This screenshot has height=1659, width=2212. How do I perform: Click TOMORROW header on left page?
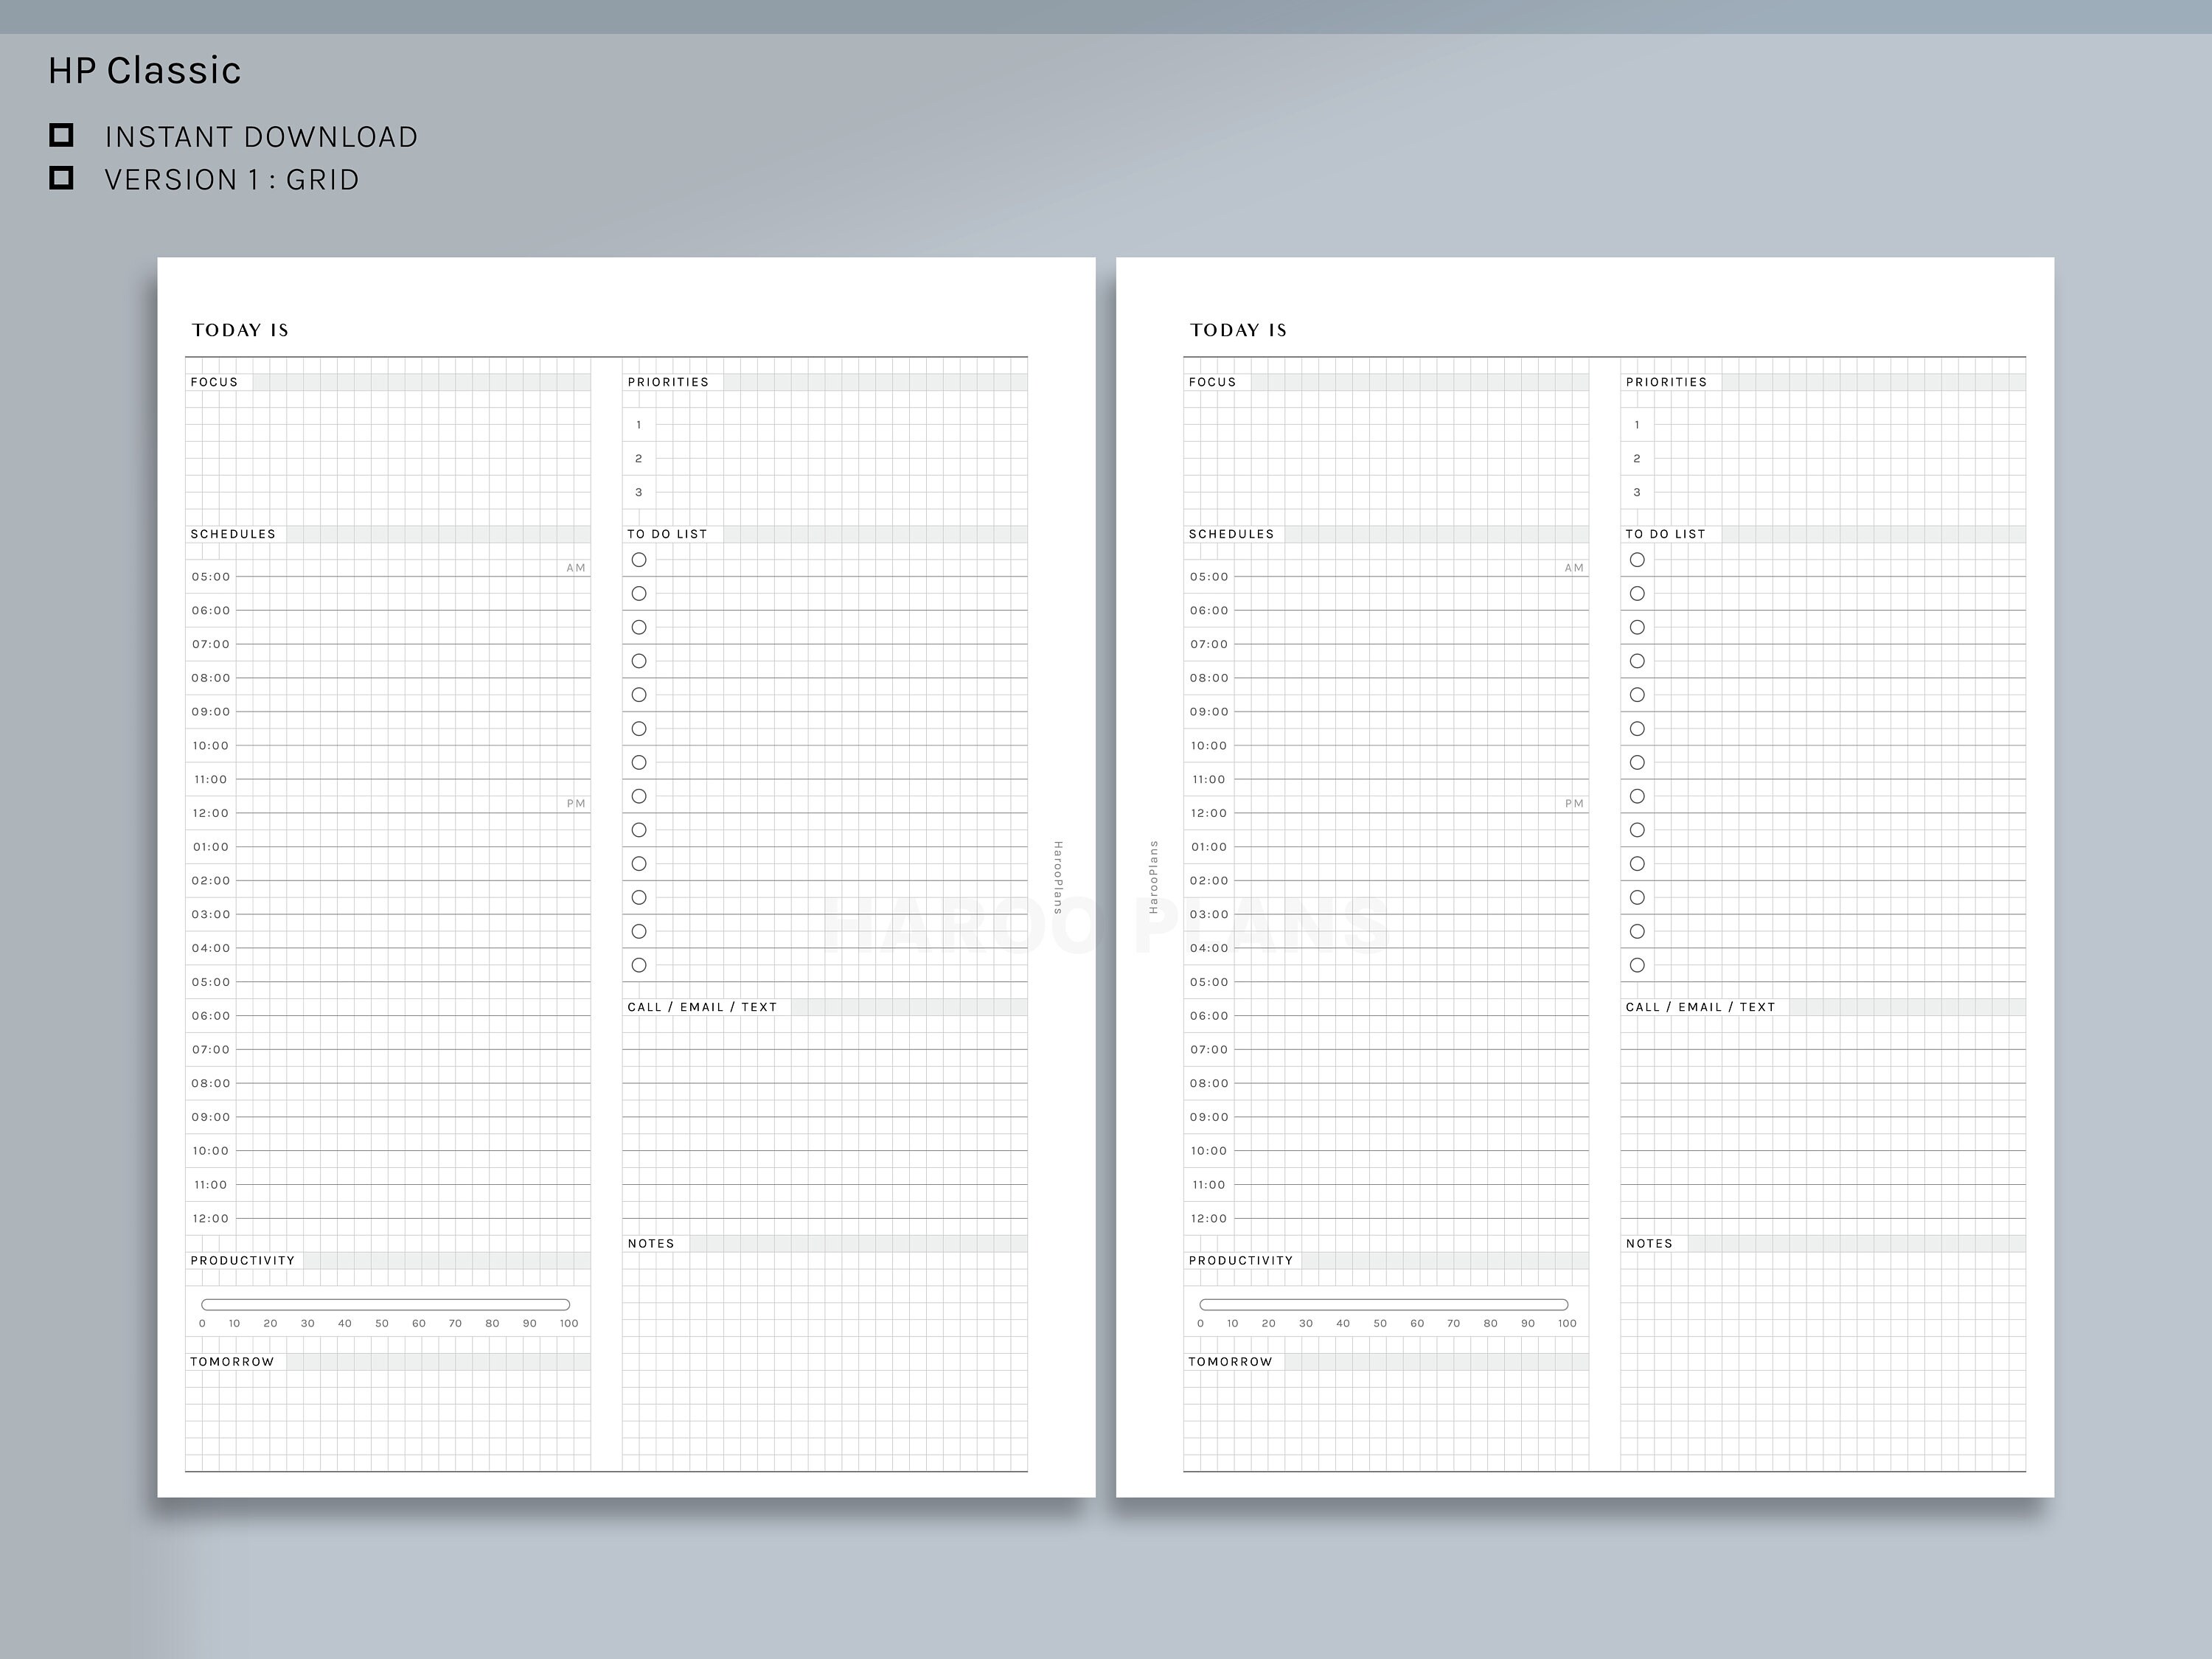coord(232,1362)
